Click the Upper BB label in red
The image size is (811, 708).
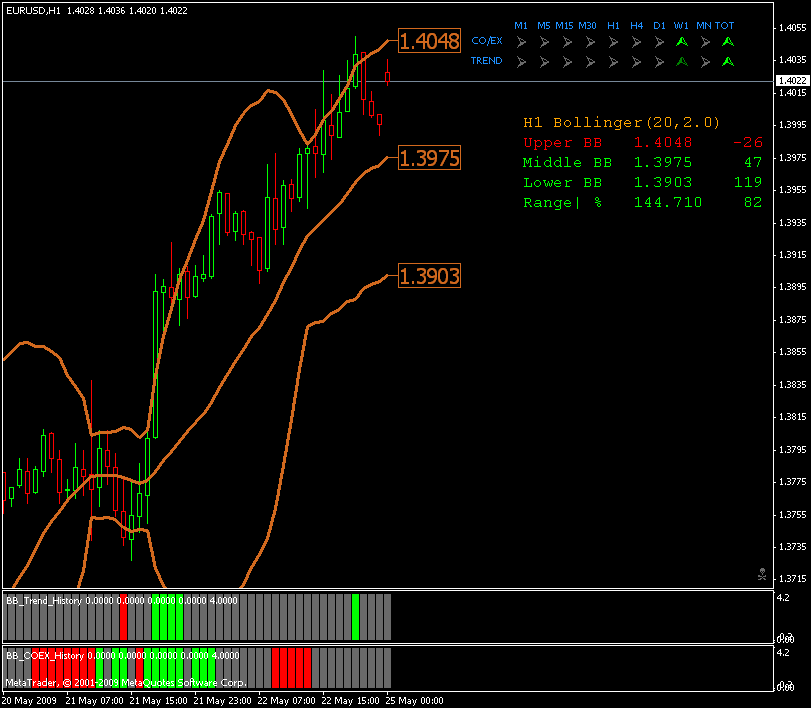tap(563, 142)
